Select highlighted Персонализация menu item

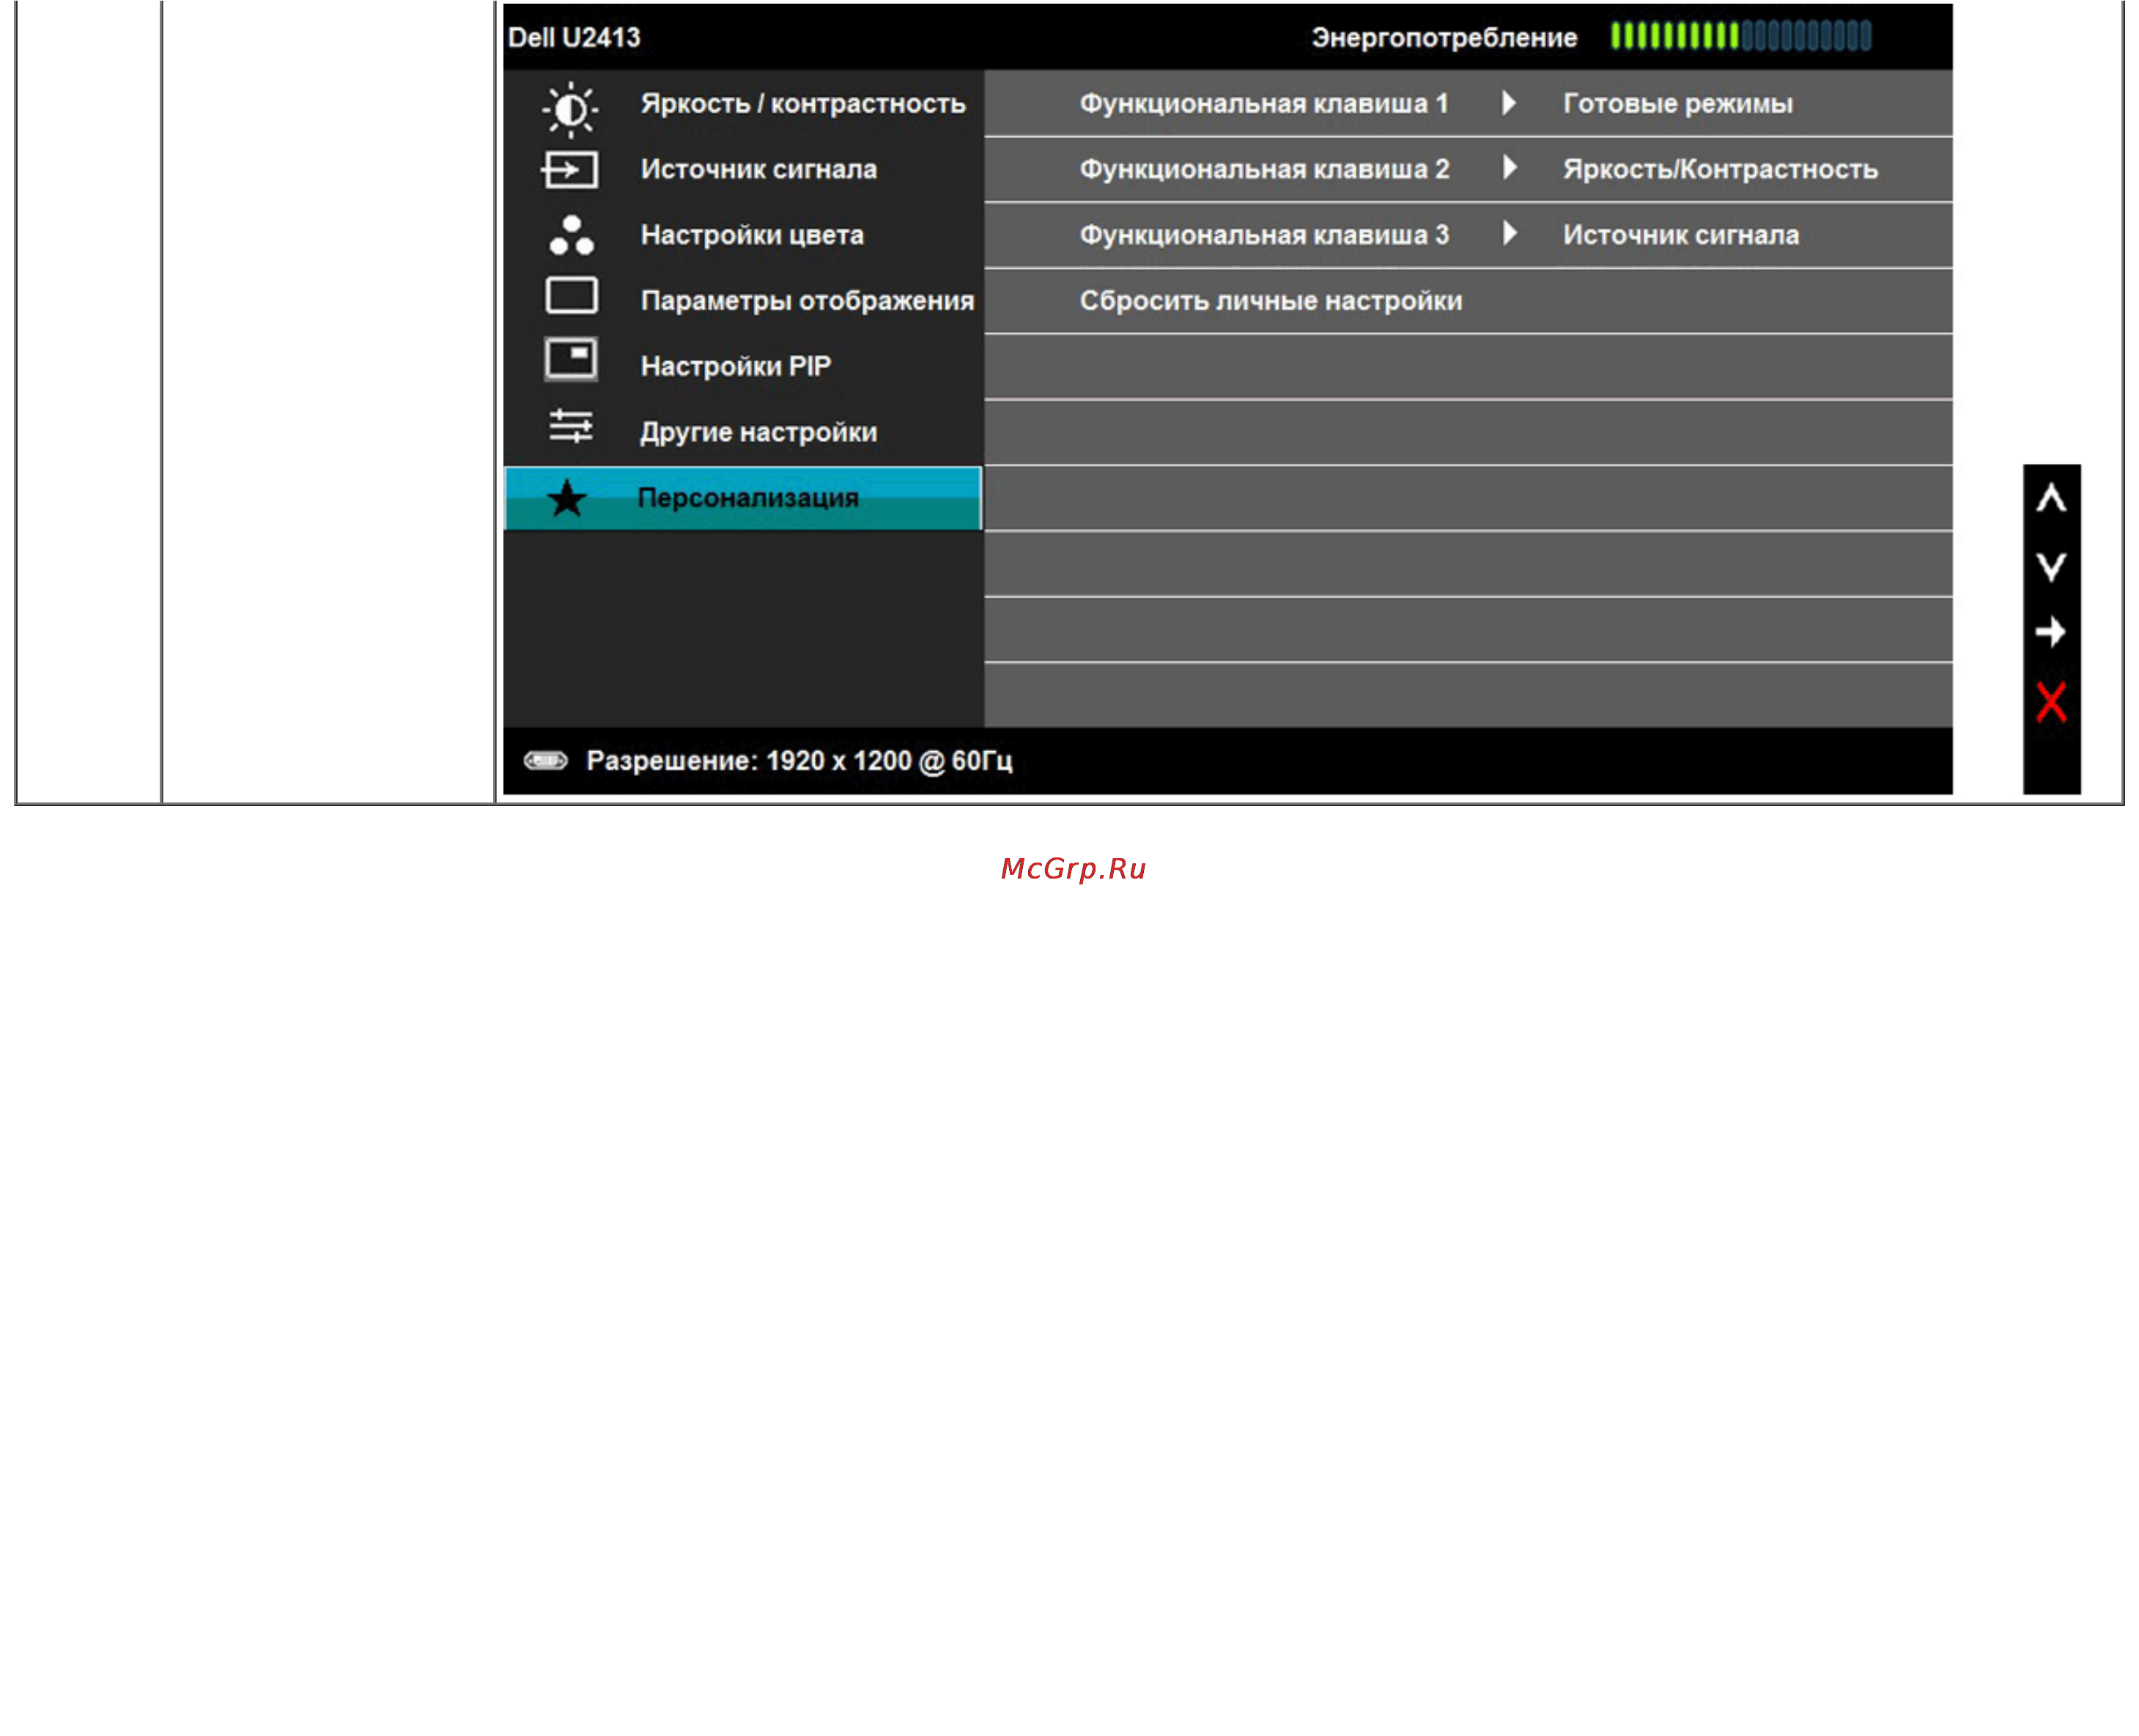tap(742, 497)
